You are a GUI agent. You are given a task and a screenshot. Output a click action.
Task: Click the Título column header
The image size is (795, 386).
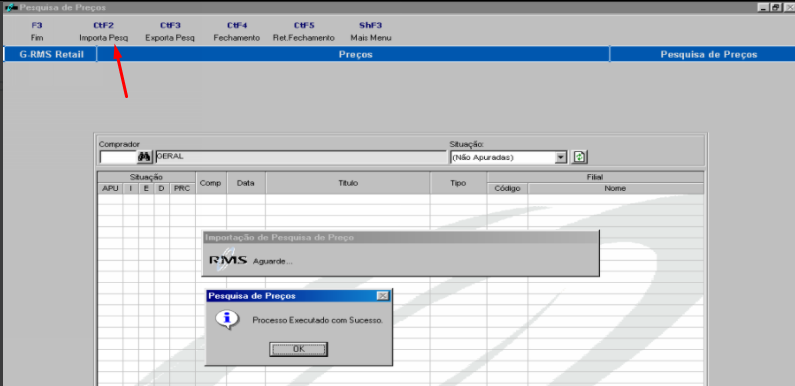(x=348, y=183)
